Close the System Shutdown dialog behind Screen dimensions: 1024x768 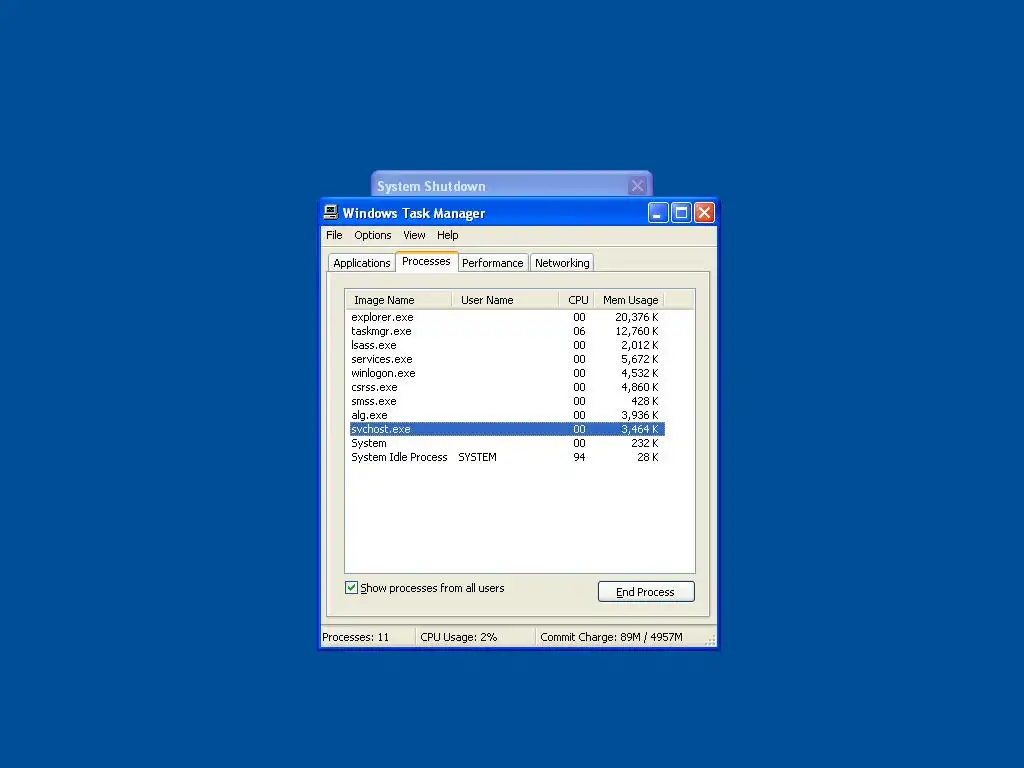tap(637, 186)
